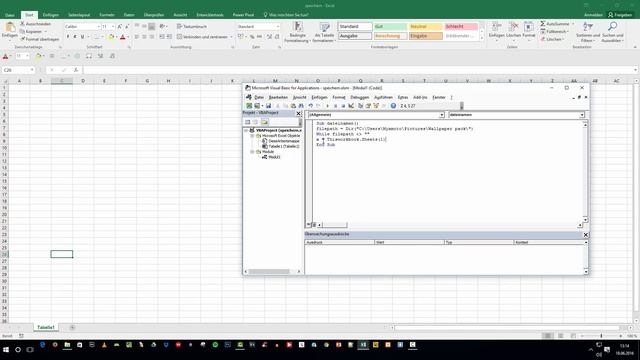
Task: Select Modul1 in the project tree
Action: click(274, 157)
